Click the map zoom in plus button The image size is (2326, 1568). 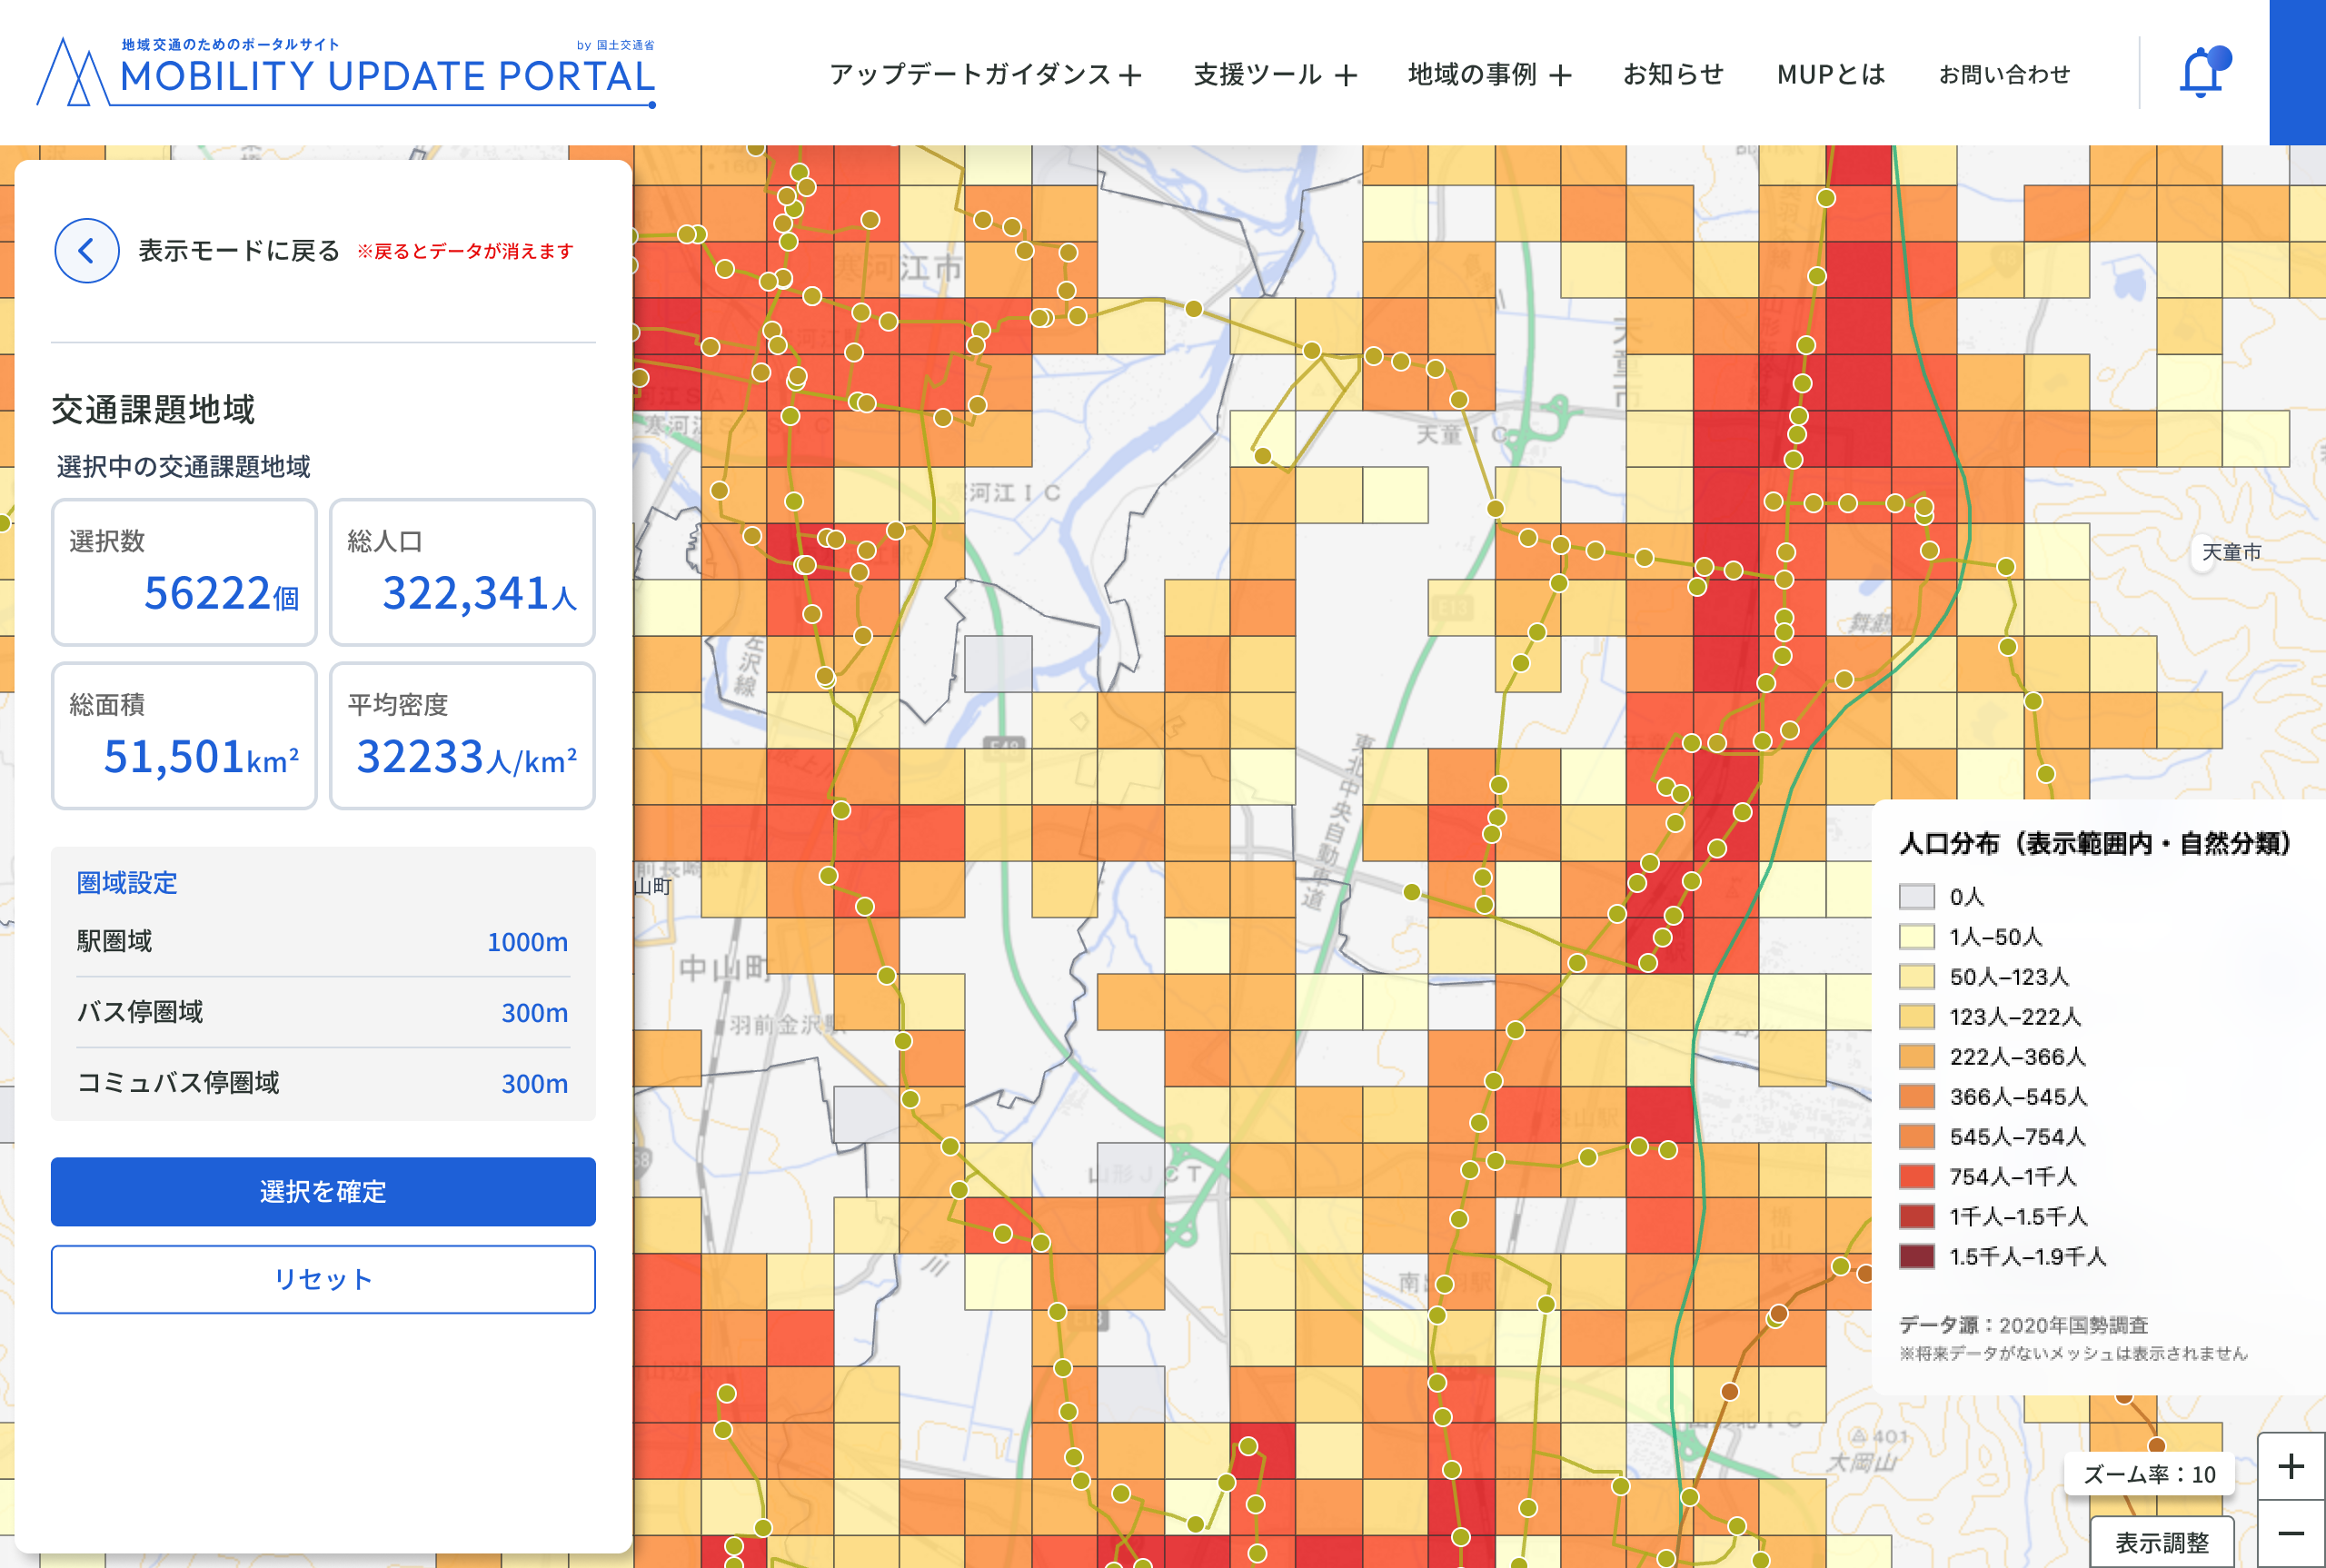coord(2290,1466)
